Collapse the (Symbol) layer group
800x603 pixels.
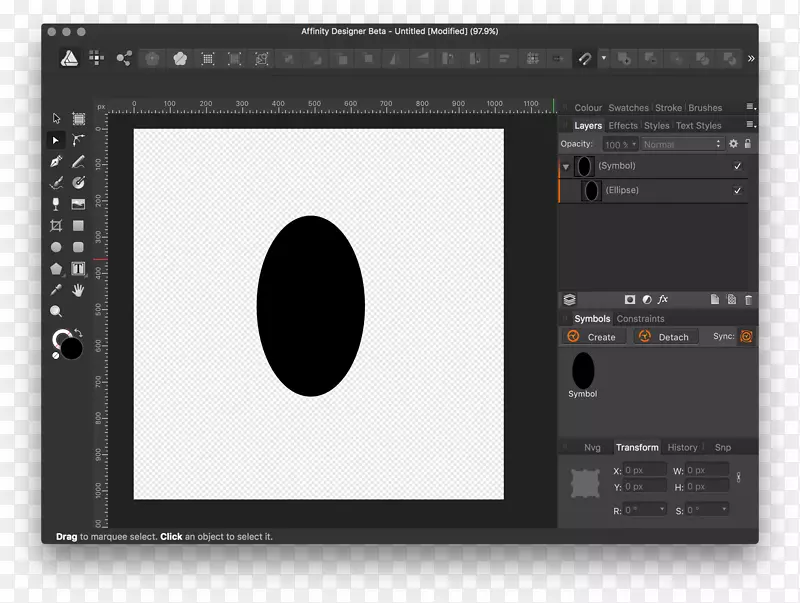tap(566, 167)
